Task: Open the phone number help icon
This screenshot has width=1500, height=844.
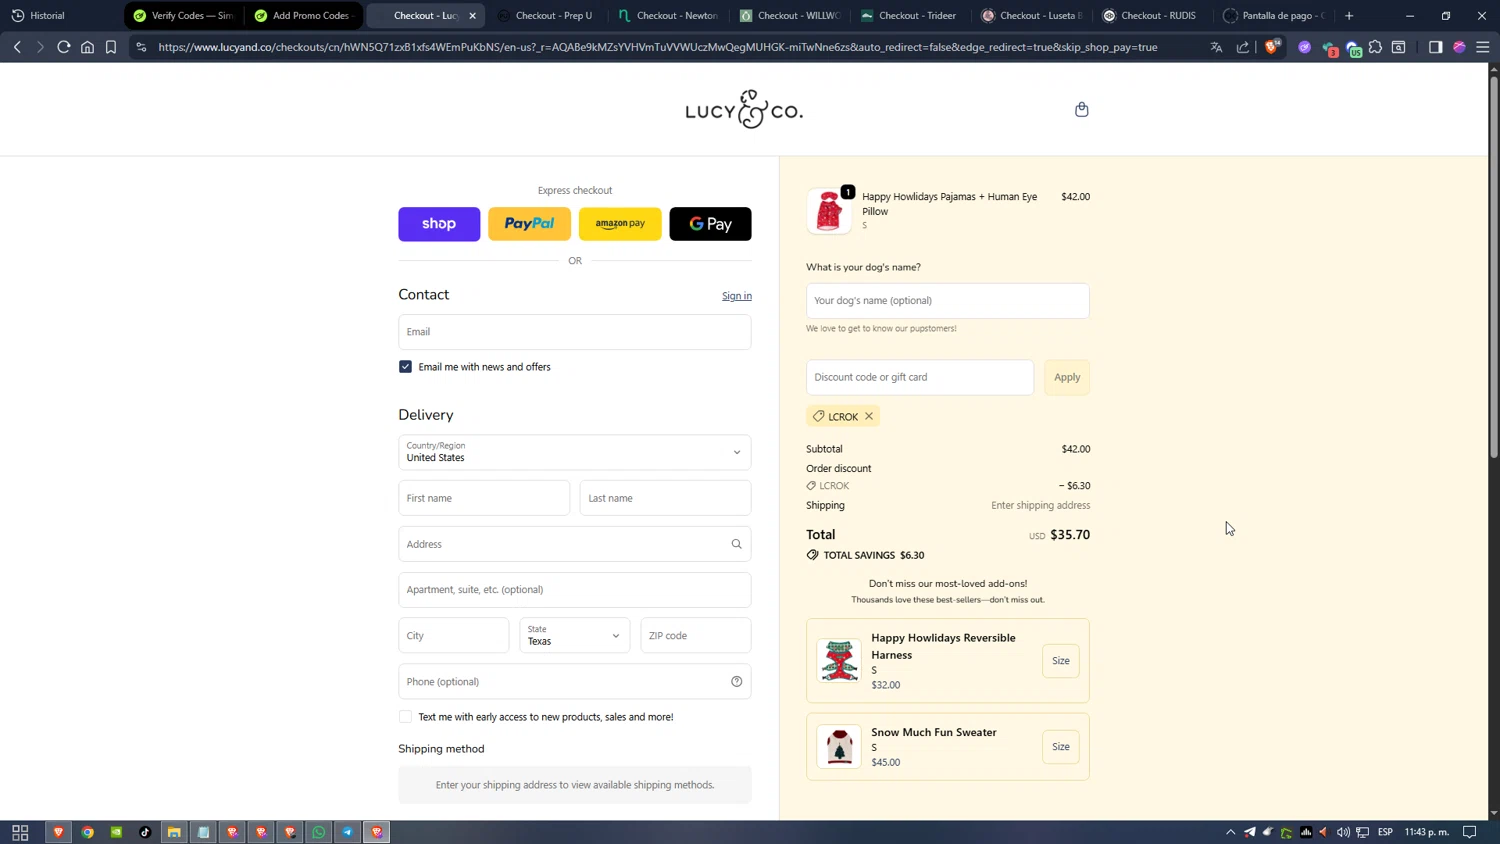Action: coord(737,682)
